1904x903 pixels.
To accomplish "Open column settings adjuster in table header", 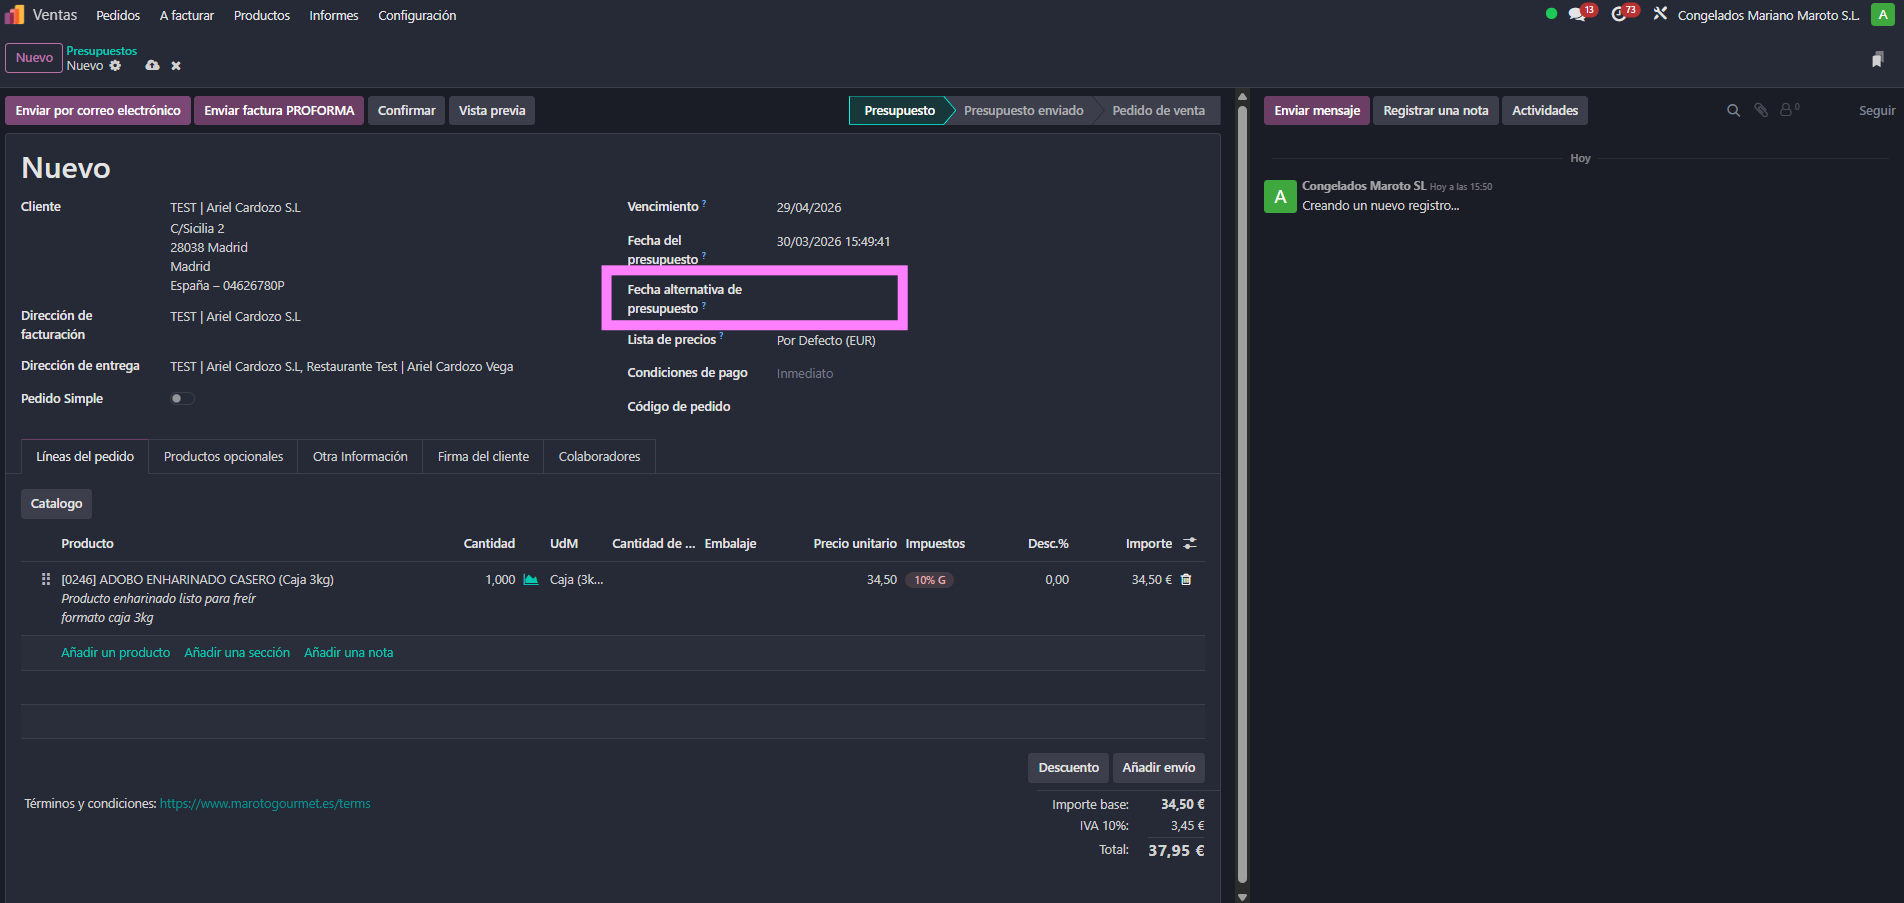I will [x=1190, y=544].
